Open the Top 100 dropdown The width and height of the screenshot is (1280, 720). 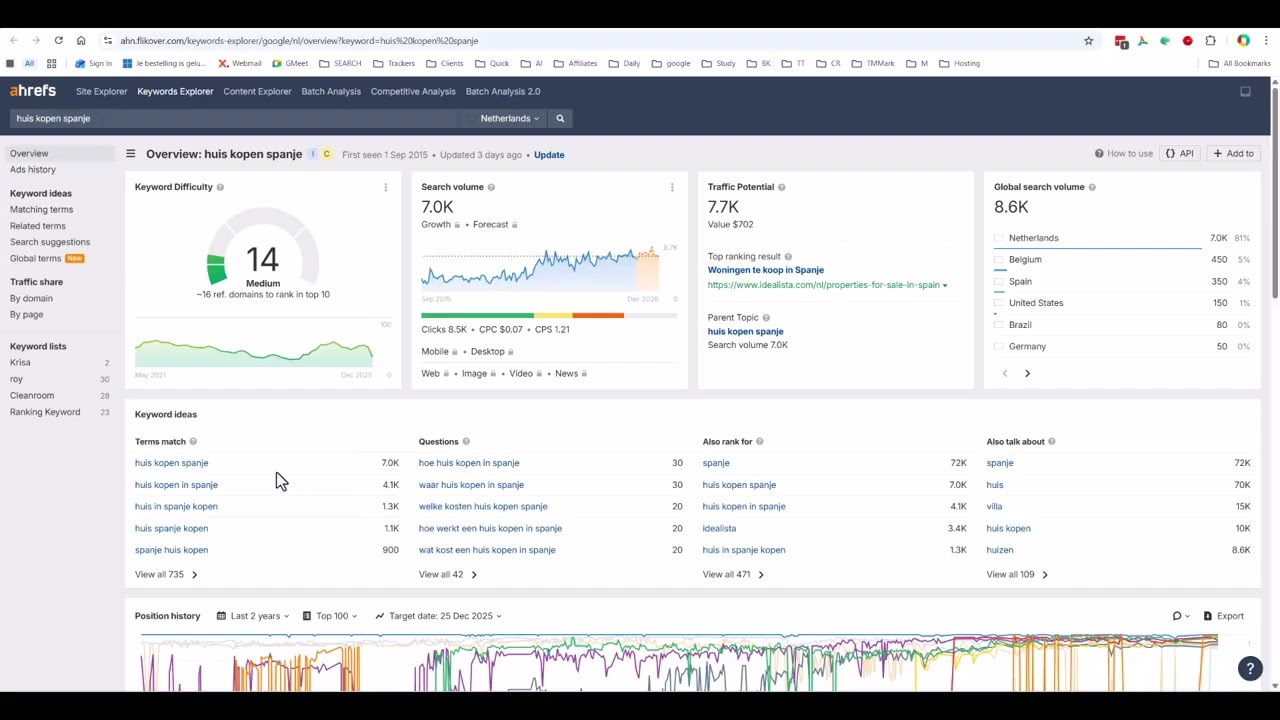click(330, 616)
